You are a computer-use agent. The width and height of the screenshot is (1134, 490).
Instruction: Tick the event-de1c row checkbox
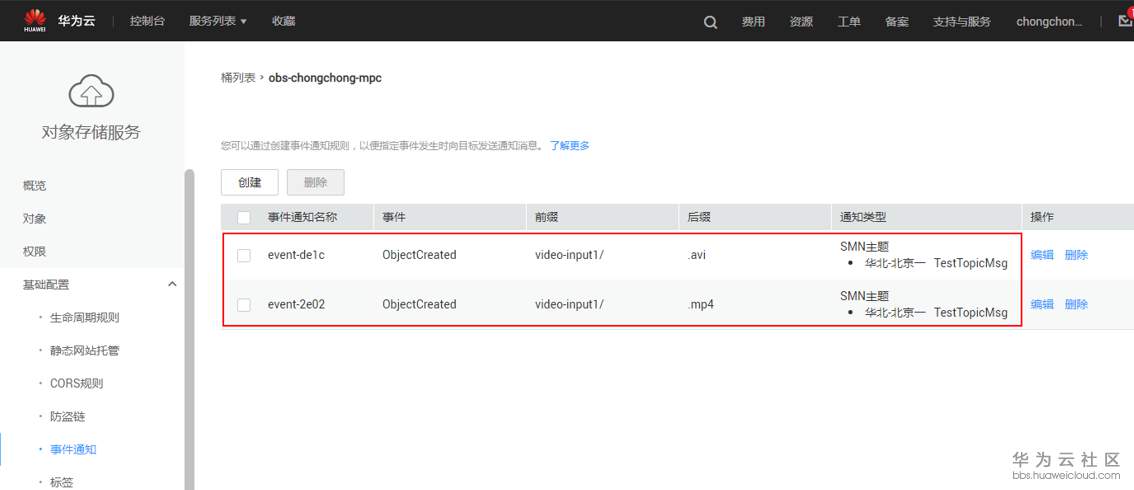click(244, 256)
